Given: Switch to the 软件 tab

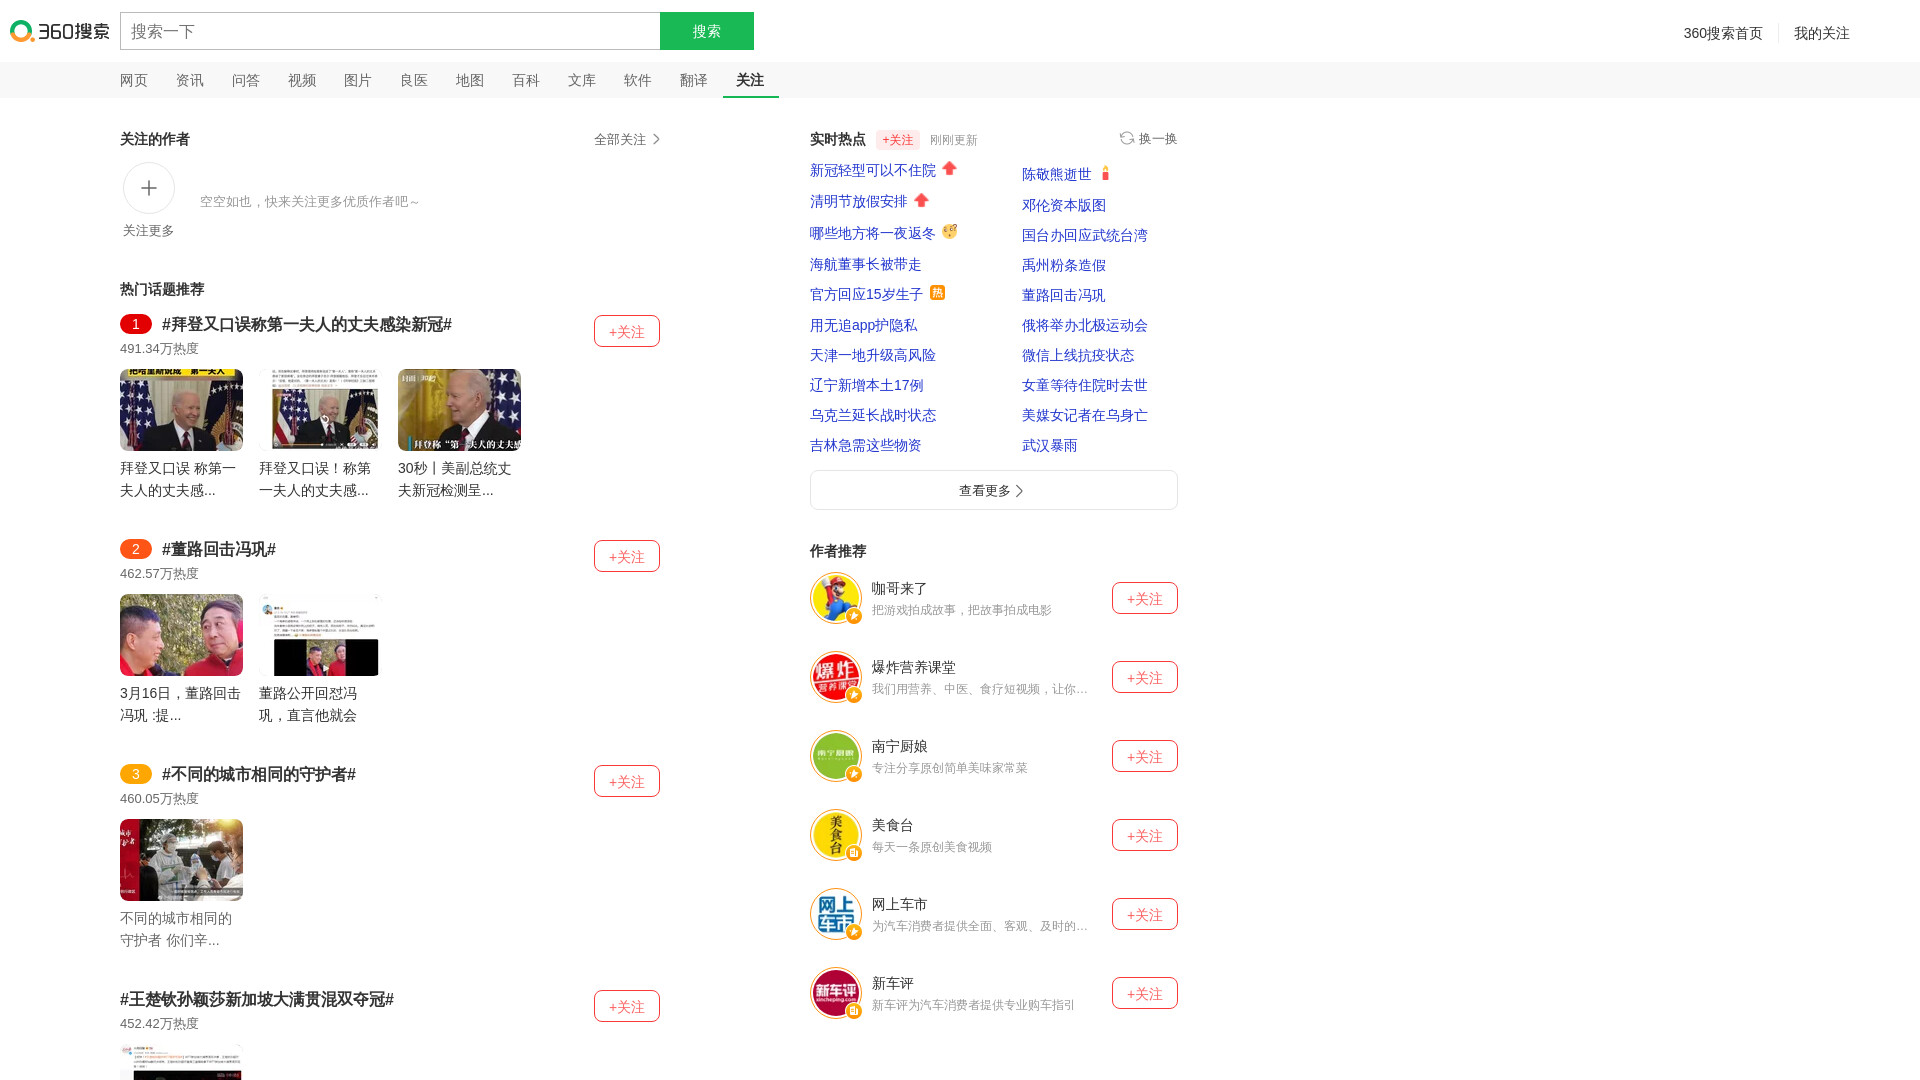Looking at the screenshot, I should pyautogui.click(x=638, y=80).
